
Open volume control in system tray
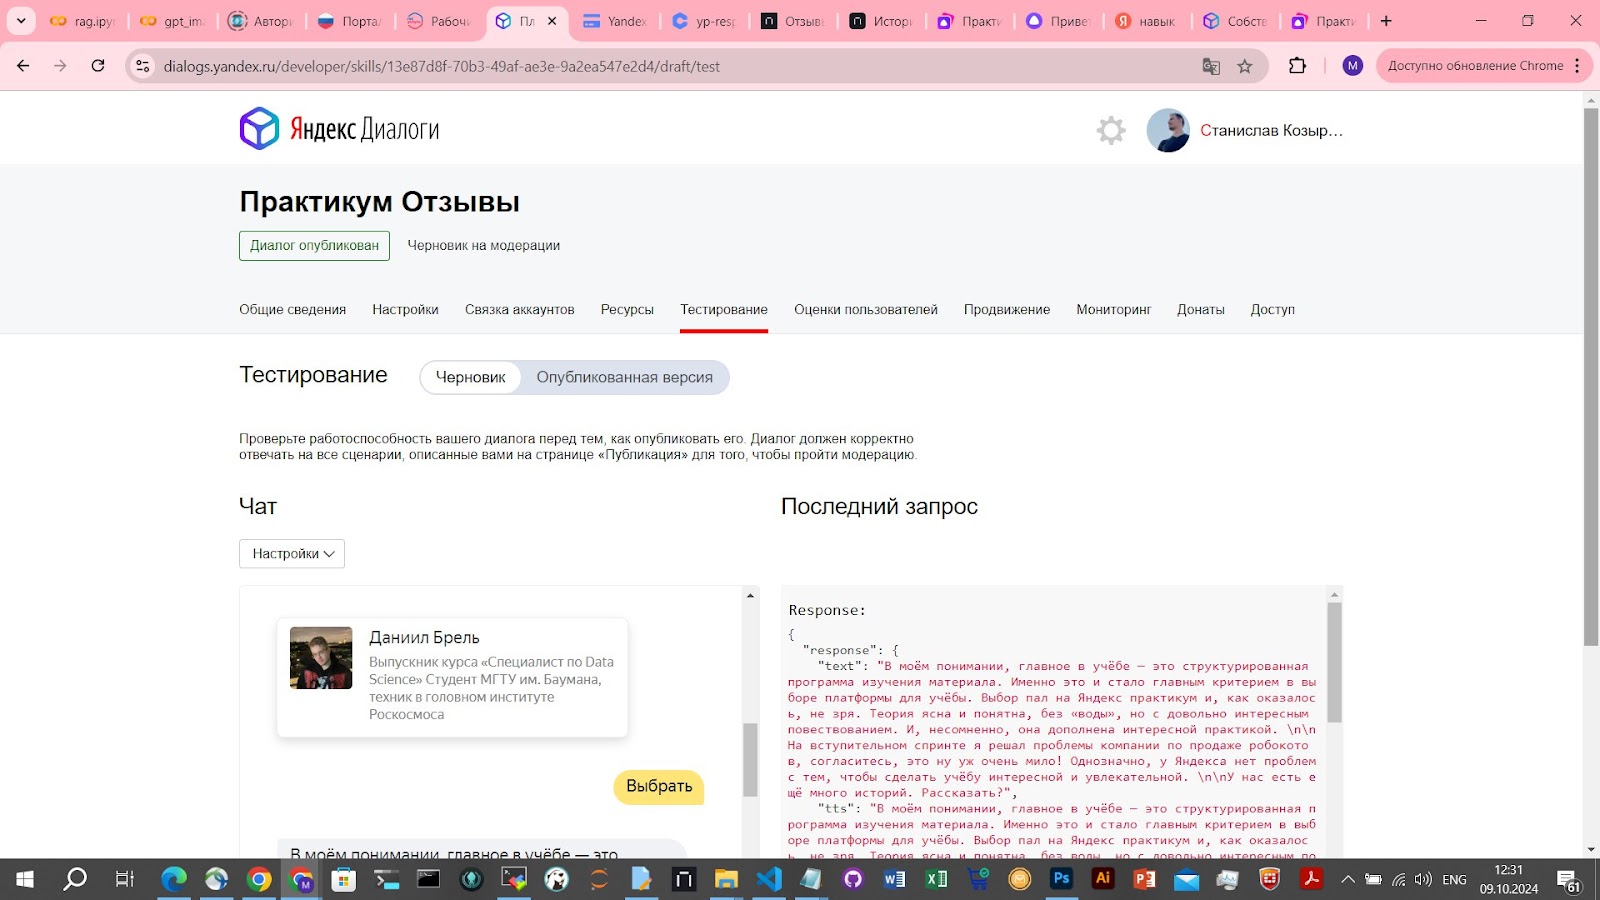click(x=1423, y=880)
